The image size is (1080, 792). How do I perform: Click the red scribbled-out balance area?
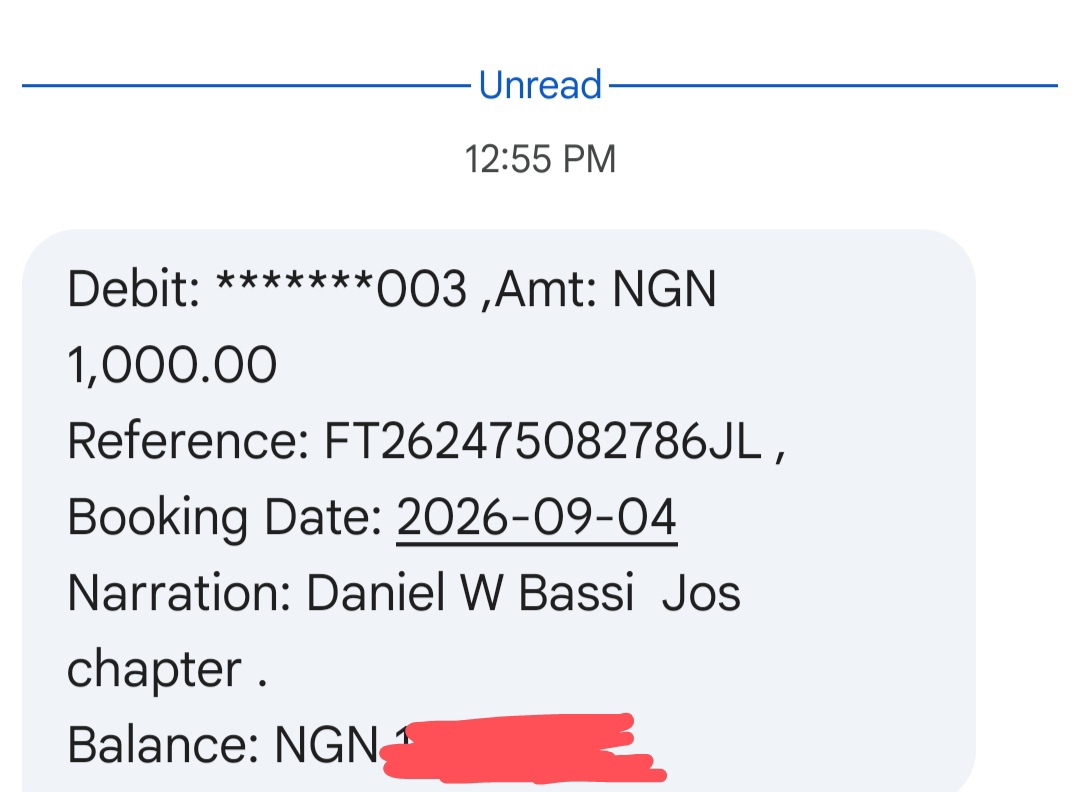[x=523, y=749]
